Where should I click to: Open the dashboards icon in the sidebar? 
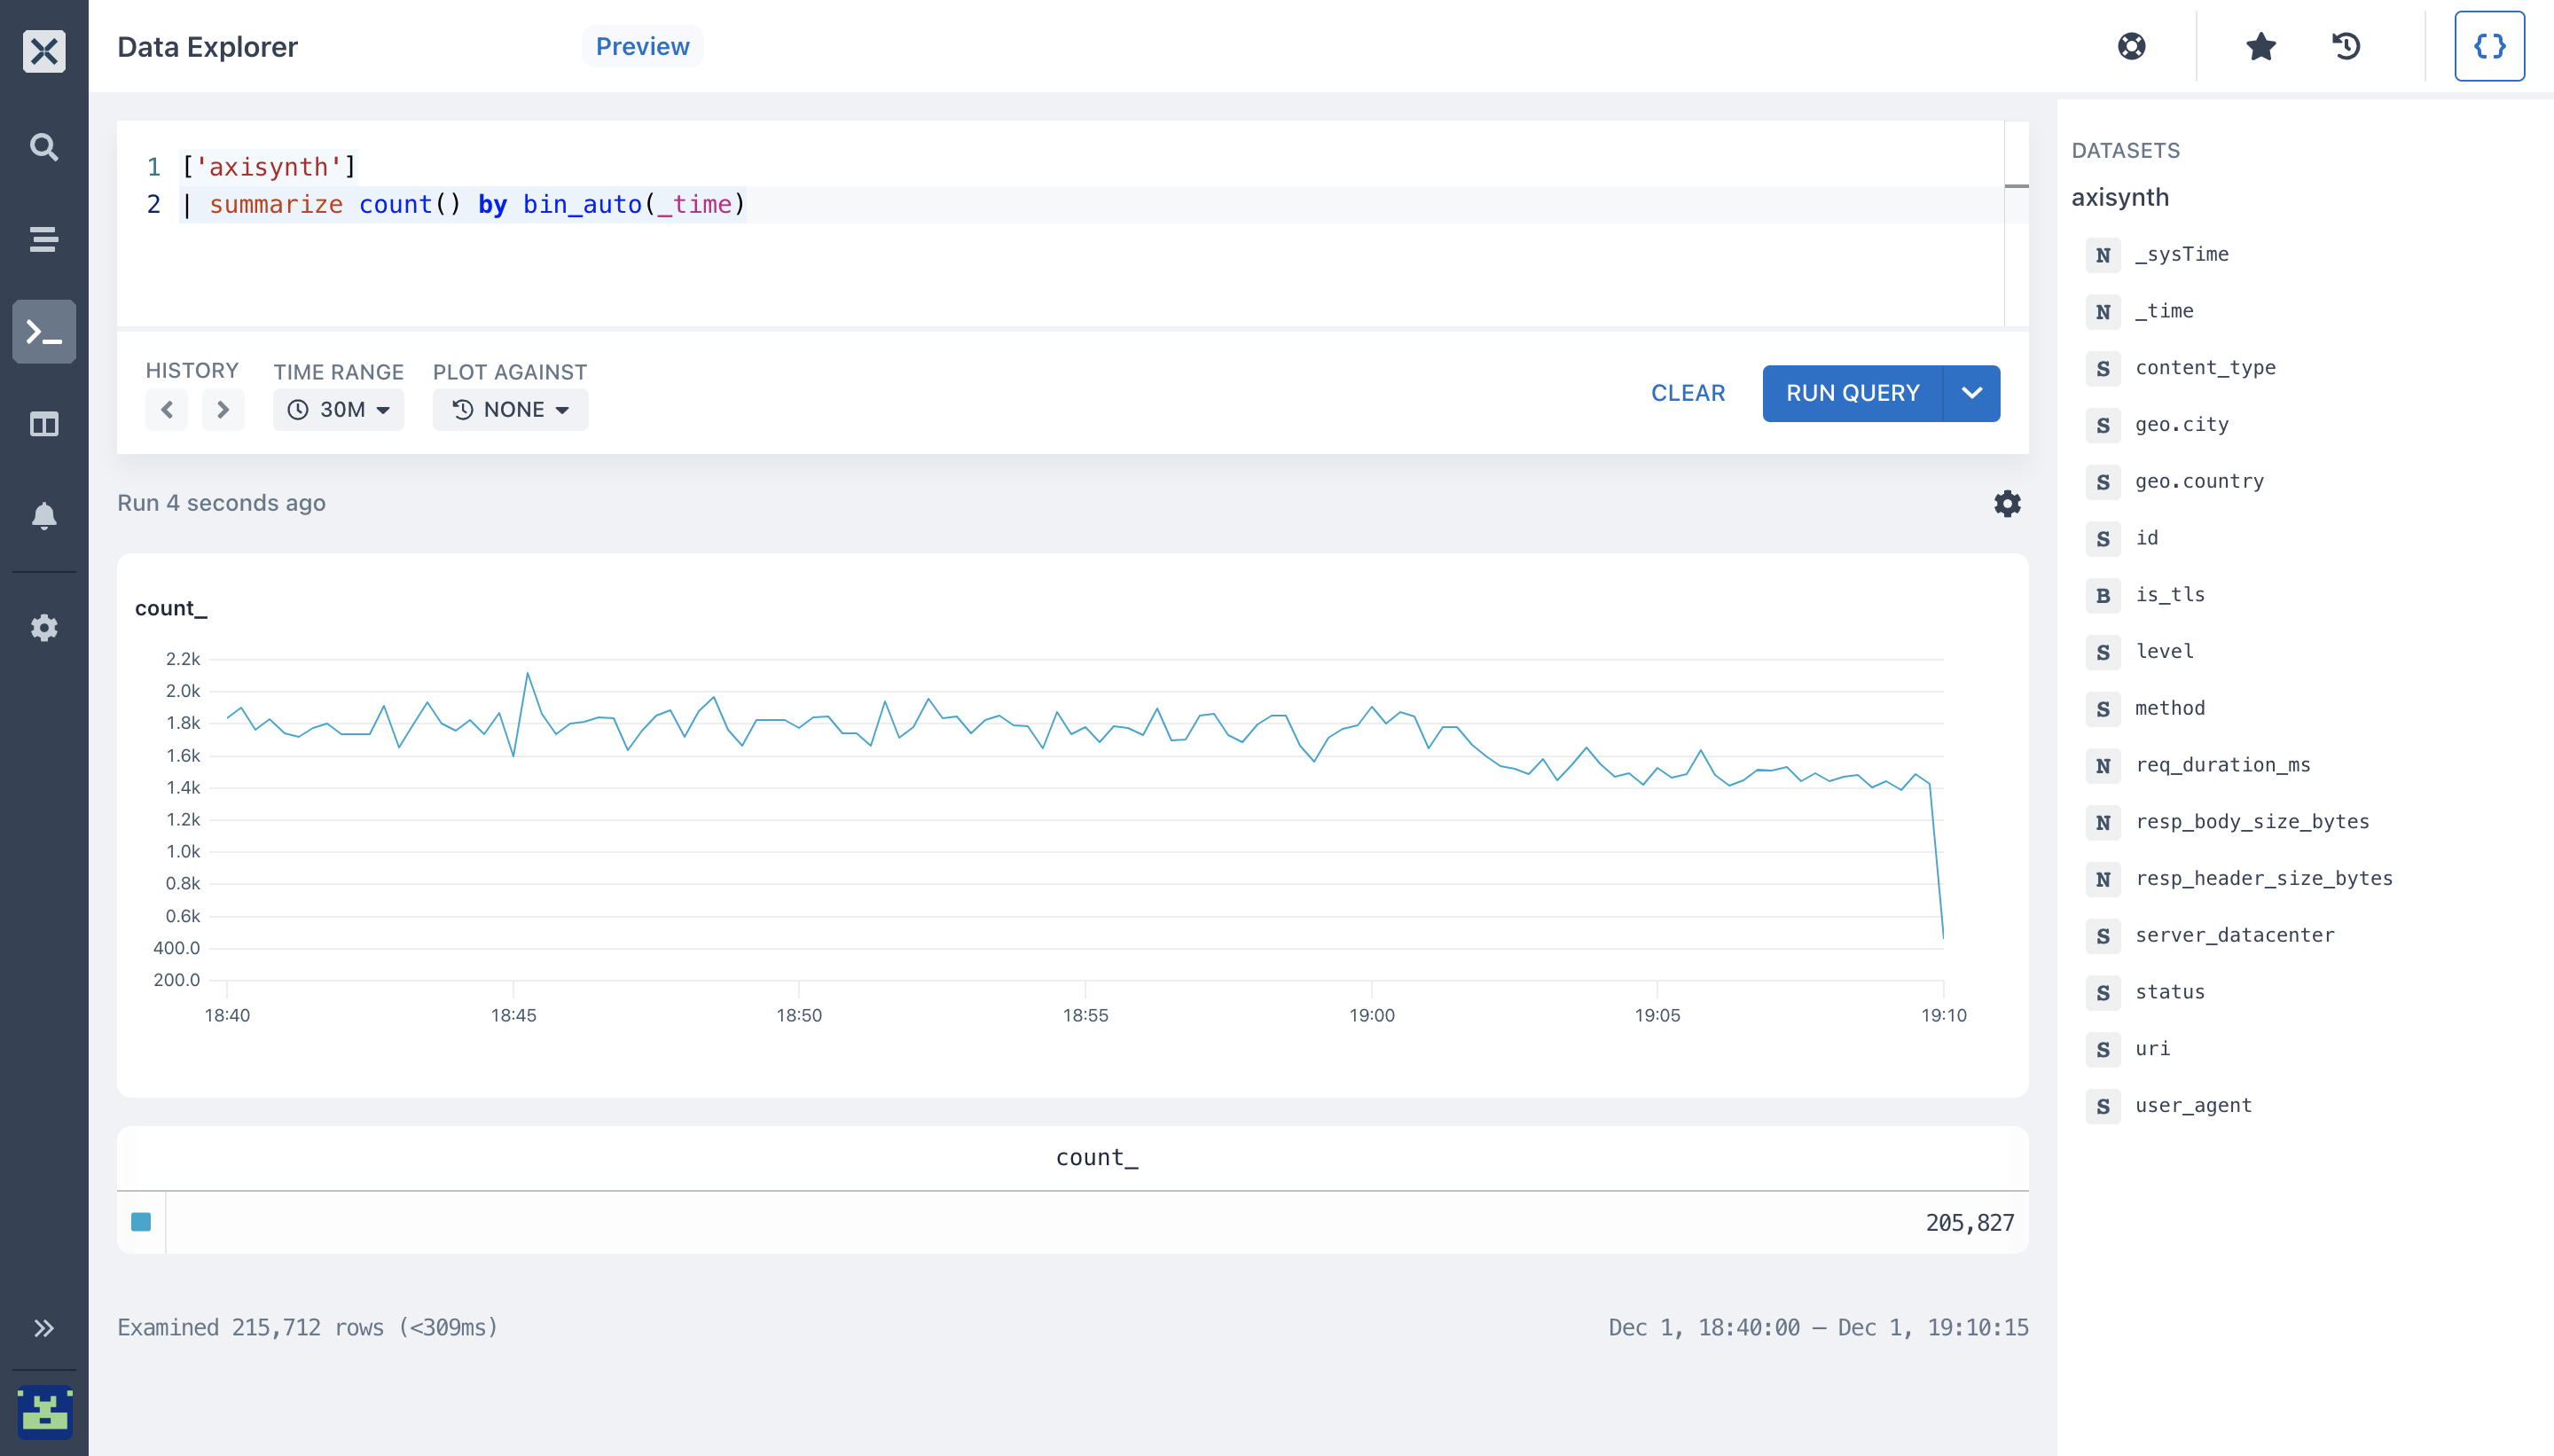(44, 424)
